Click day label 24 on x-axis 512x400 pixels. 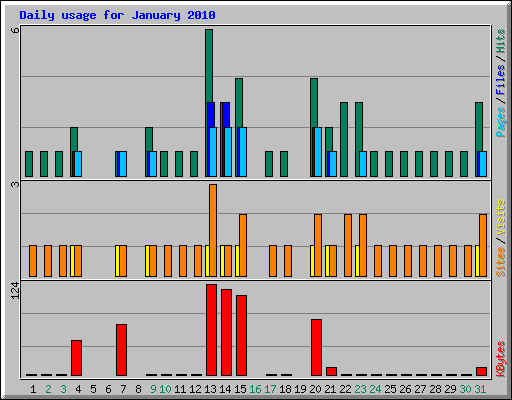tap(375, 389)
